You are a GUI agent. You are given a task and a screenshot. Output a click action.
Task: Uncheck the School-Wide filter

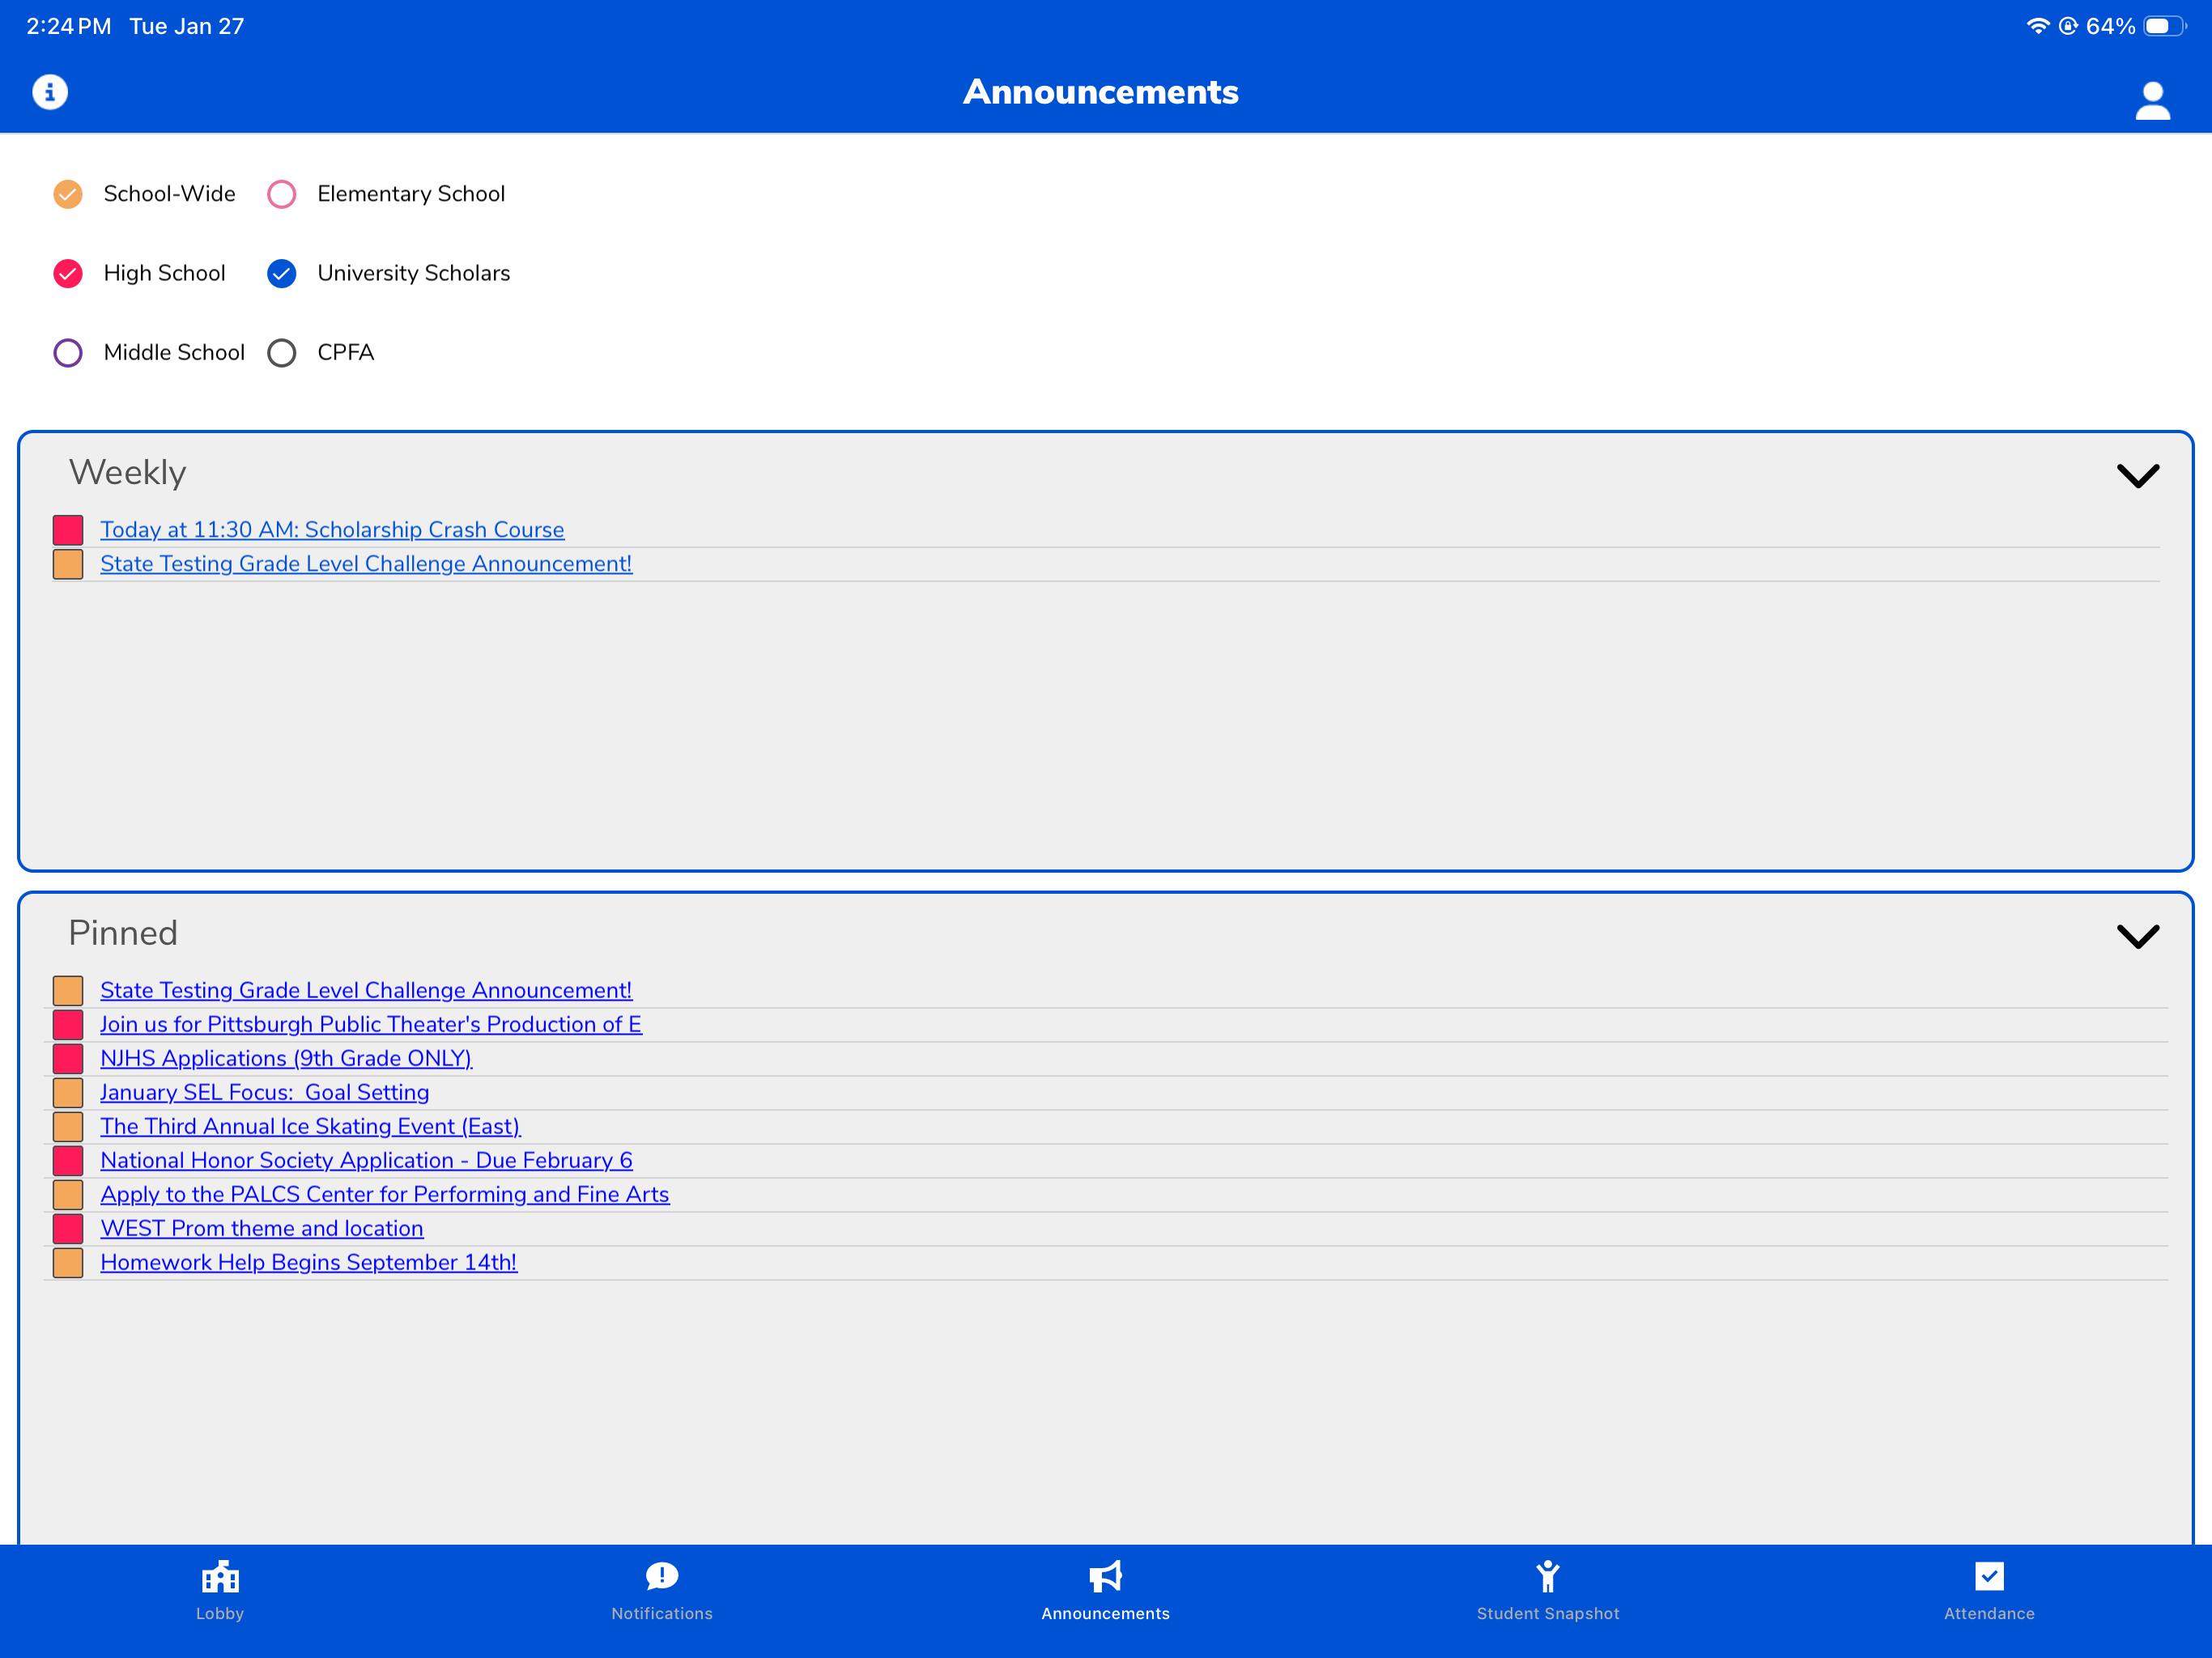(x=68, y=194)
